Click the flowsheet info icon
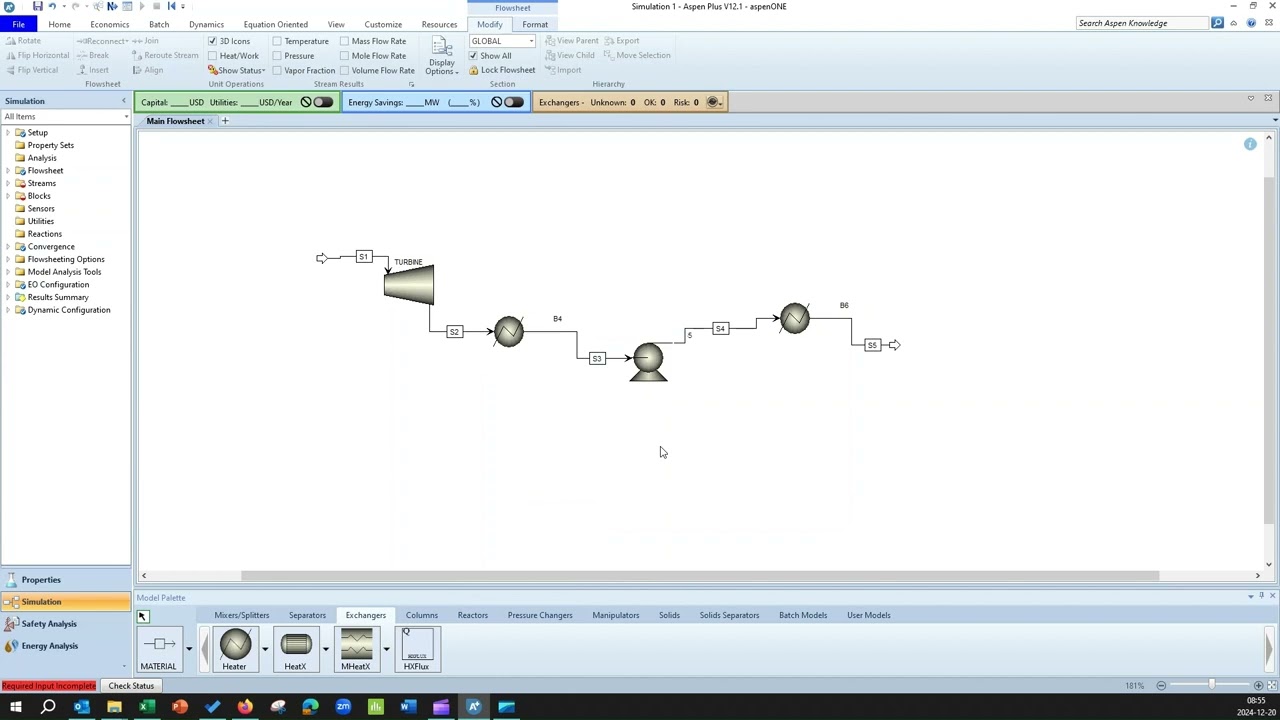1280x720 pixels. (x=1250, y=145)
